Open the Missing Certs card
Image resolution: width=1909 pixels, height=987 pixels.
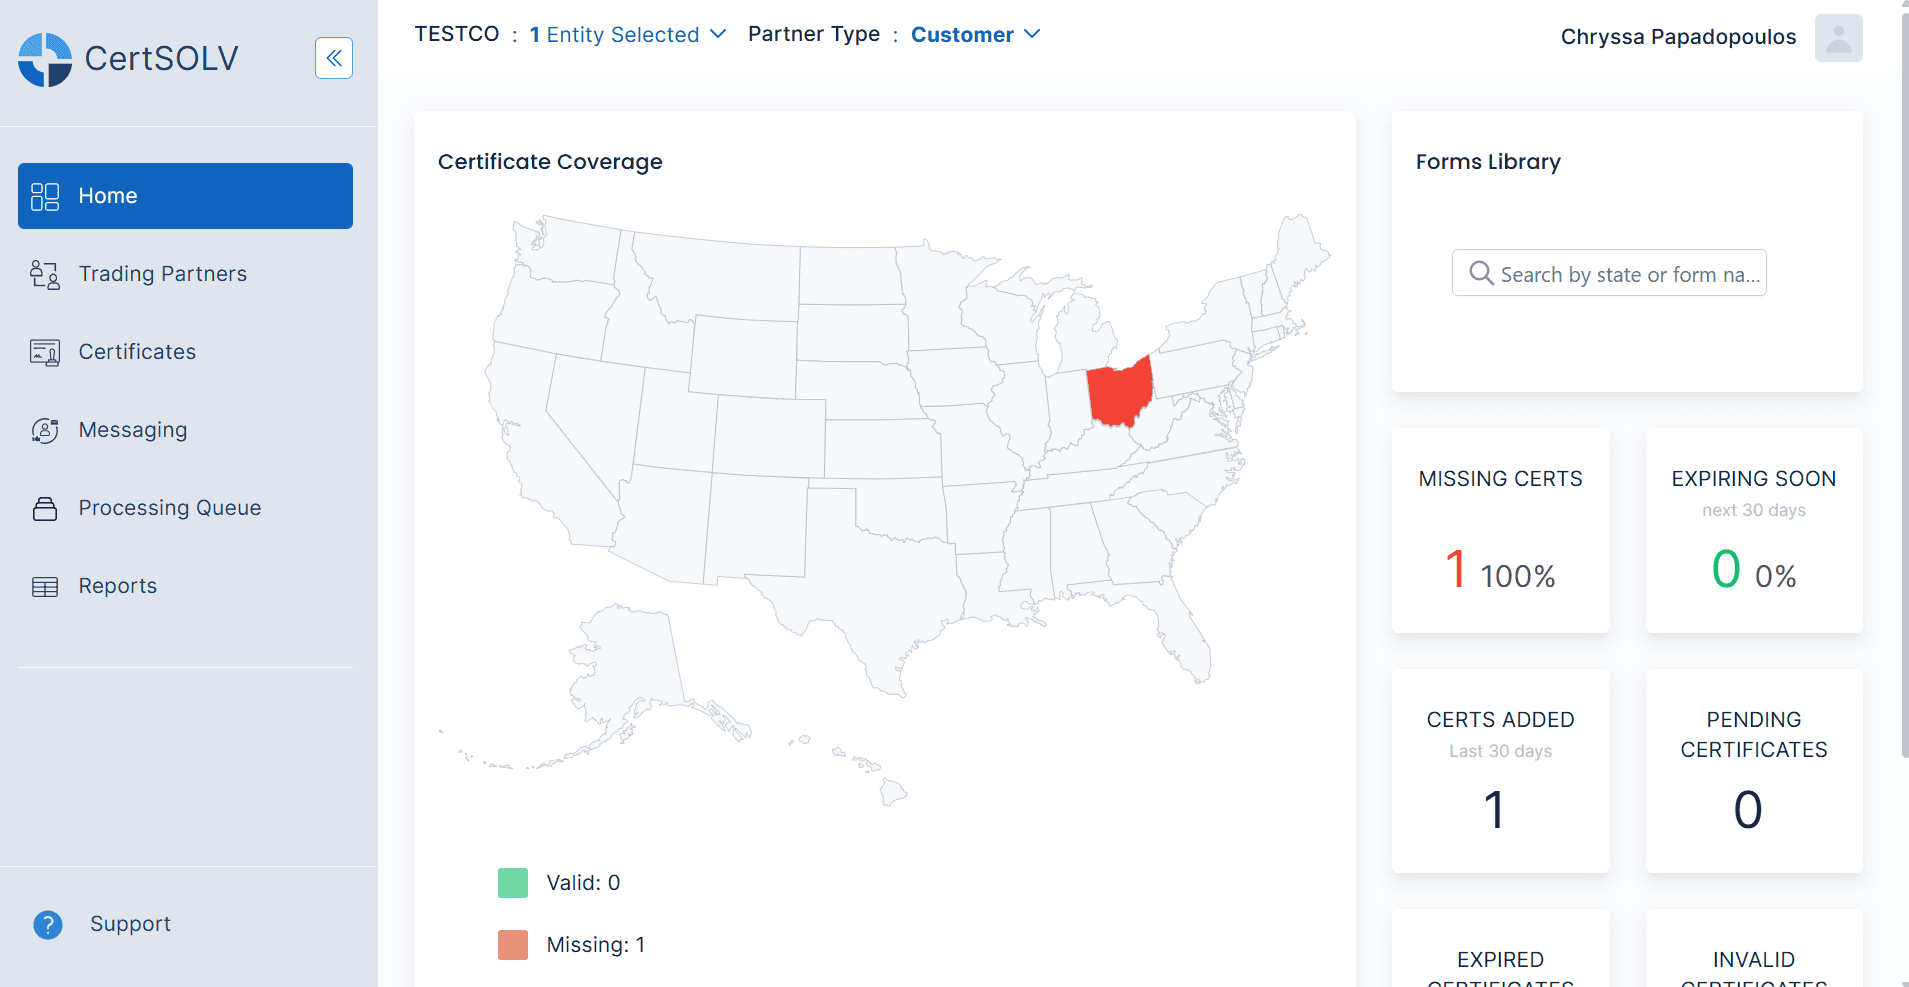[1499, 530]
